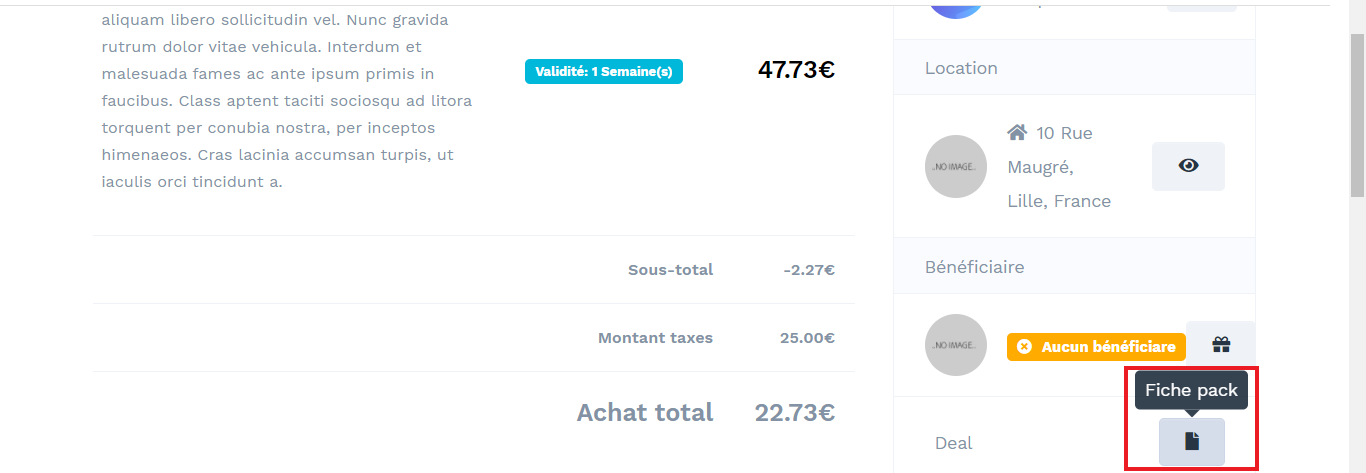Click the home icon next to 10 Rue
This screenshot has height=473, width=1366.
point(1017,133)
